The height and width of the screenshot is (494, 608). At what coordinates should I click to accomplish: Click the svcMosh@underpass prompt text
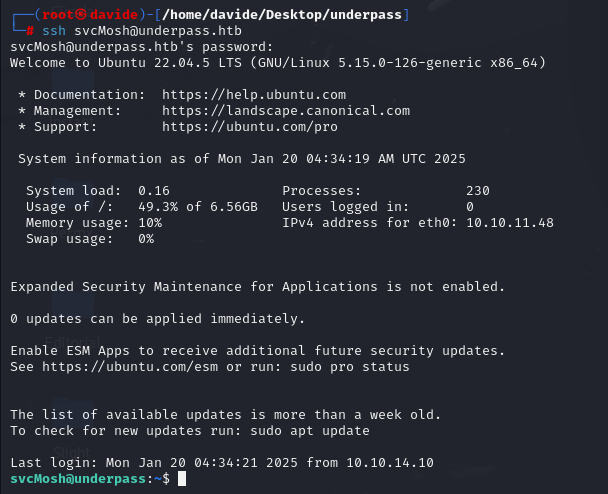(78, 478)
